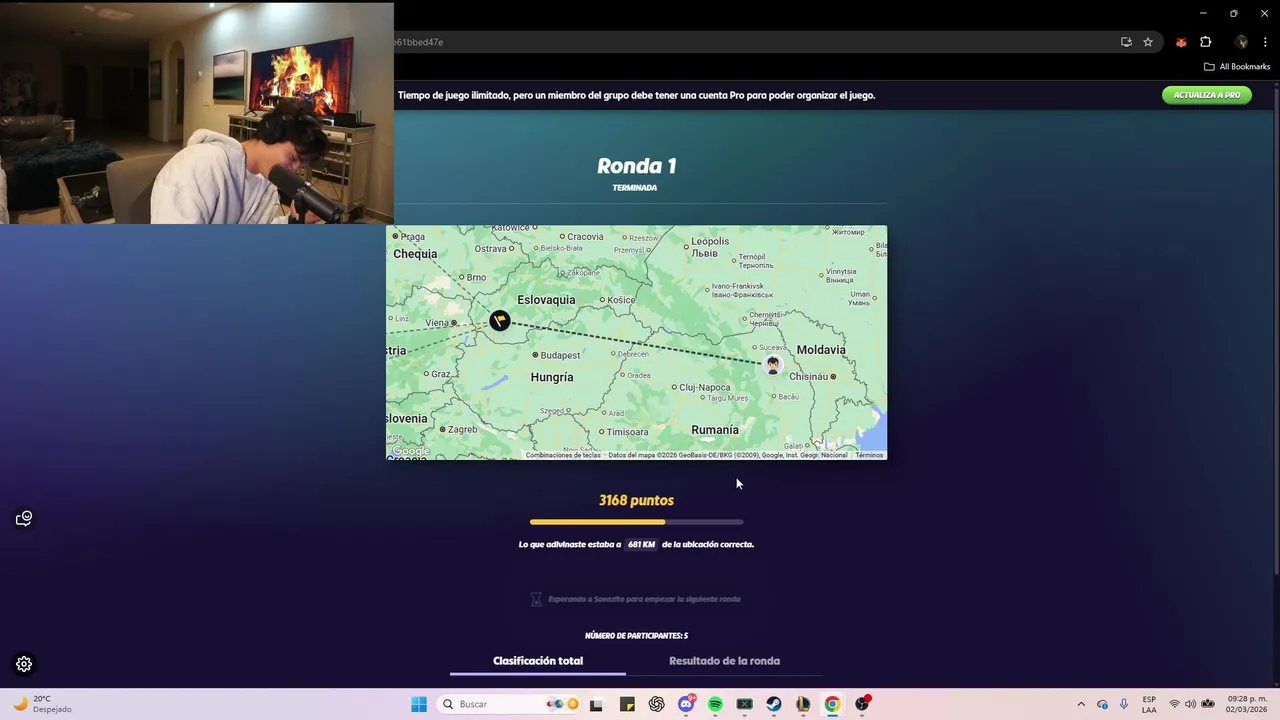Click the microphone tray icon
The width and height of the screenshot is (1280, 720).
[1124, 704]
